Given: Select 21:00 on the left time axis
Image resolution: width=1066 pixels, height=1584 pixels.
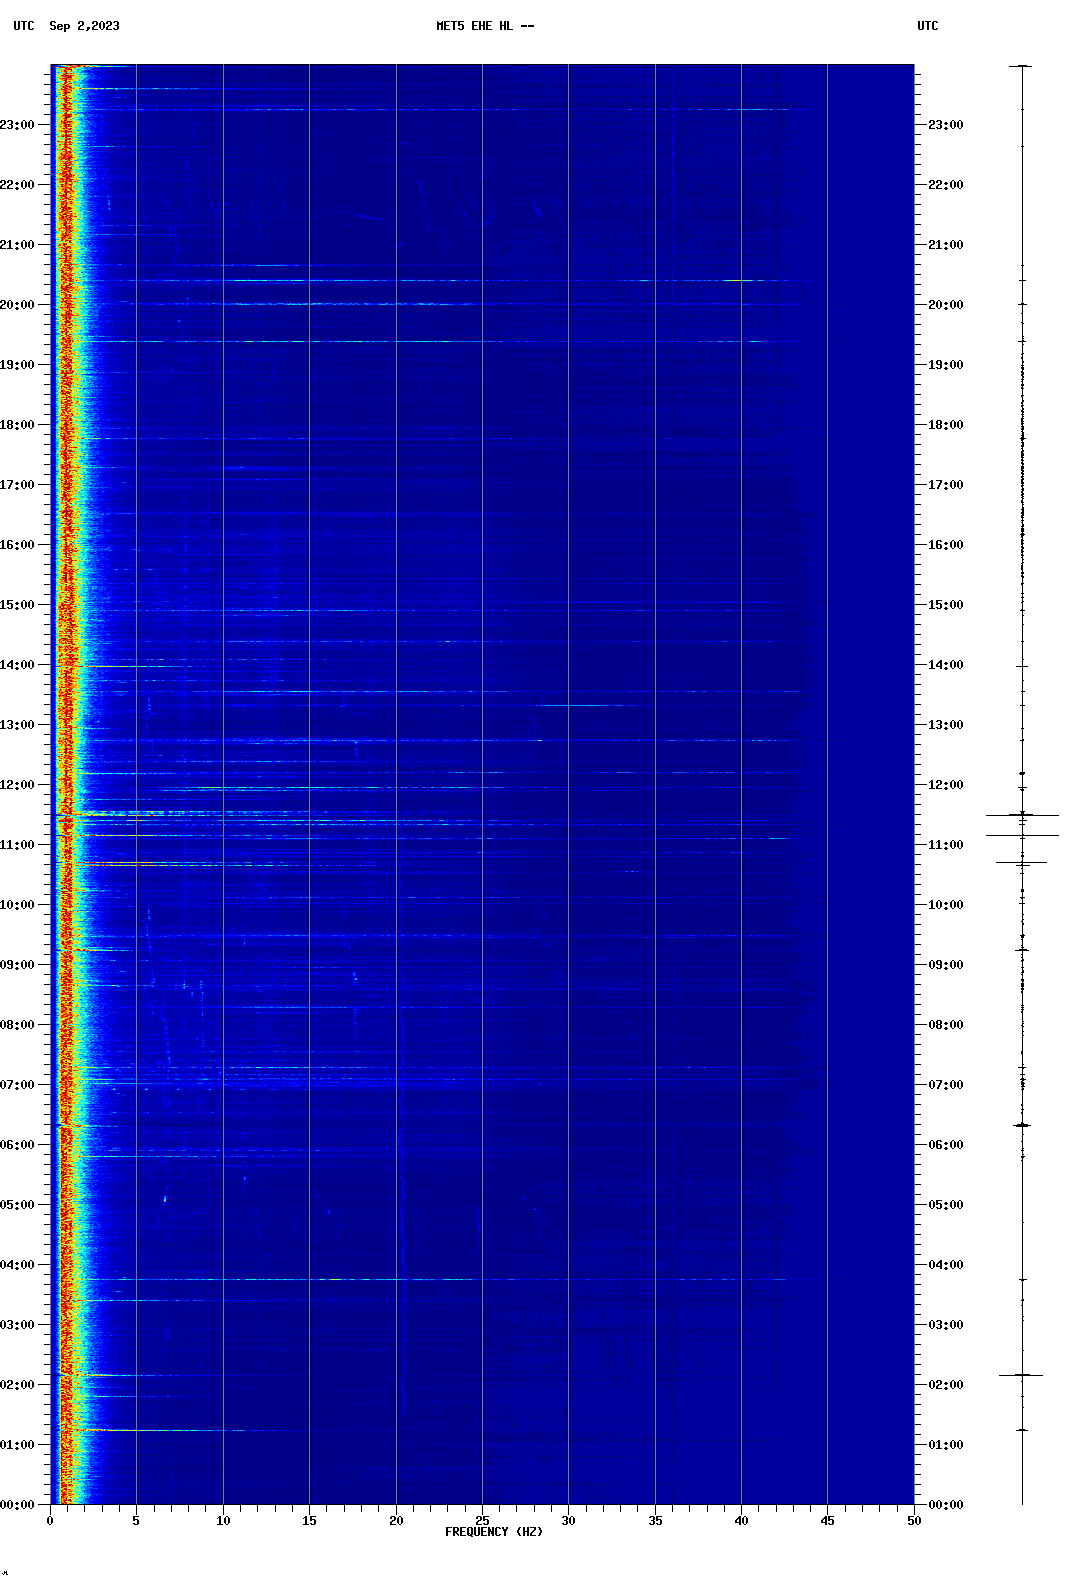Looking at the screenshot, I should (18, 245).
